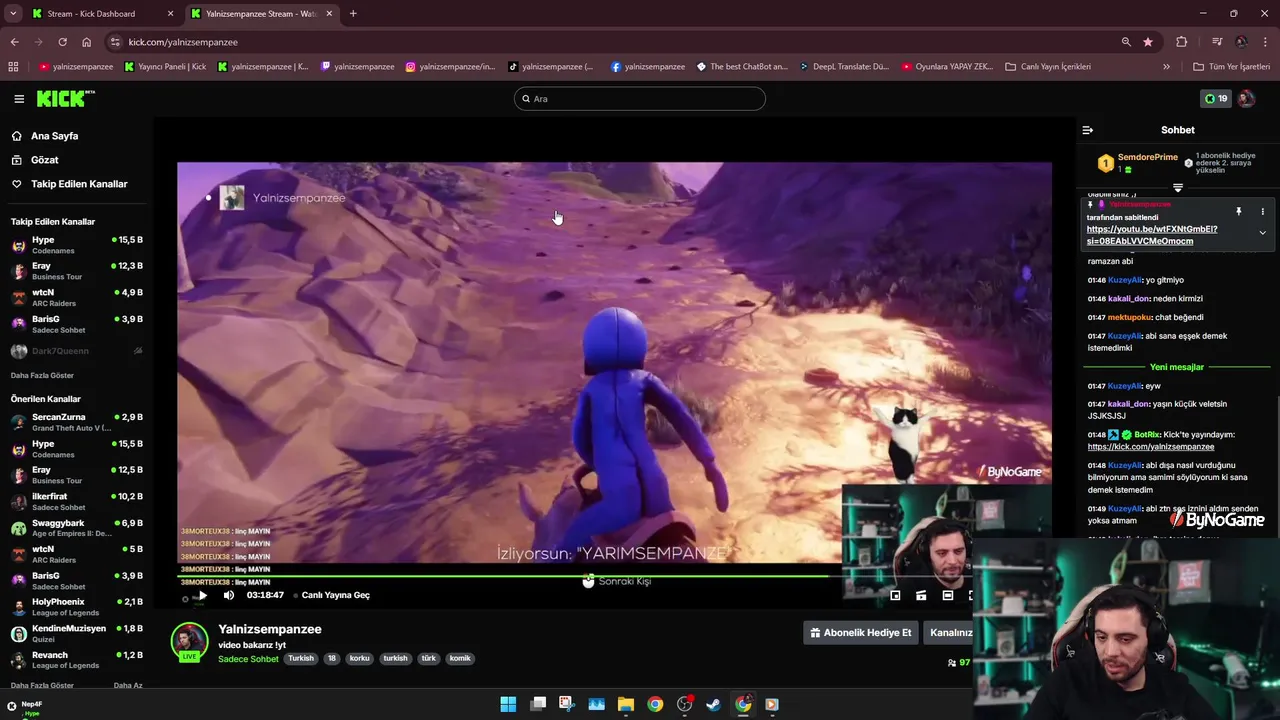Open Tüm Yer İşaretleri folder
Image resolution: width=1280 pixels, height=720 pixels.
pos(1231,67)
